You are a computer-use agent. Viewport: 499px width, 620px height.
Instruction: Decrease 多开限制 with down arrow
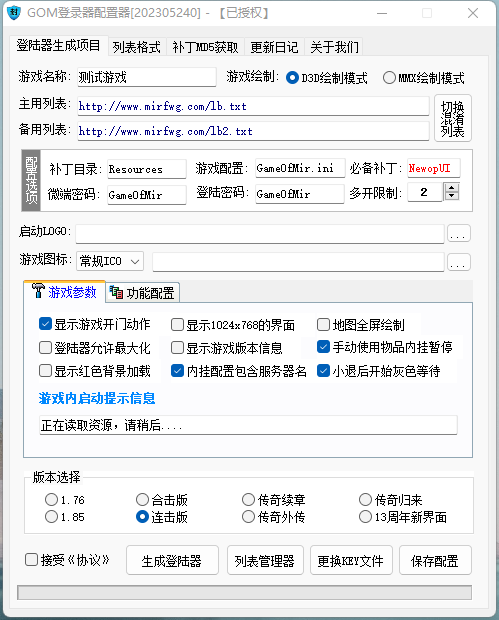(x=452, y=196)
